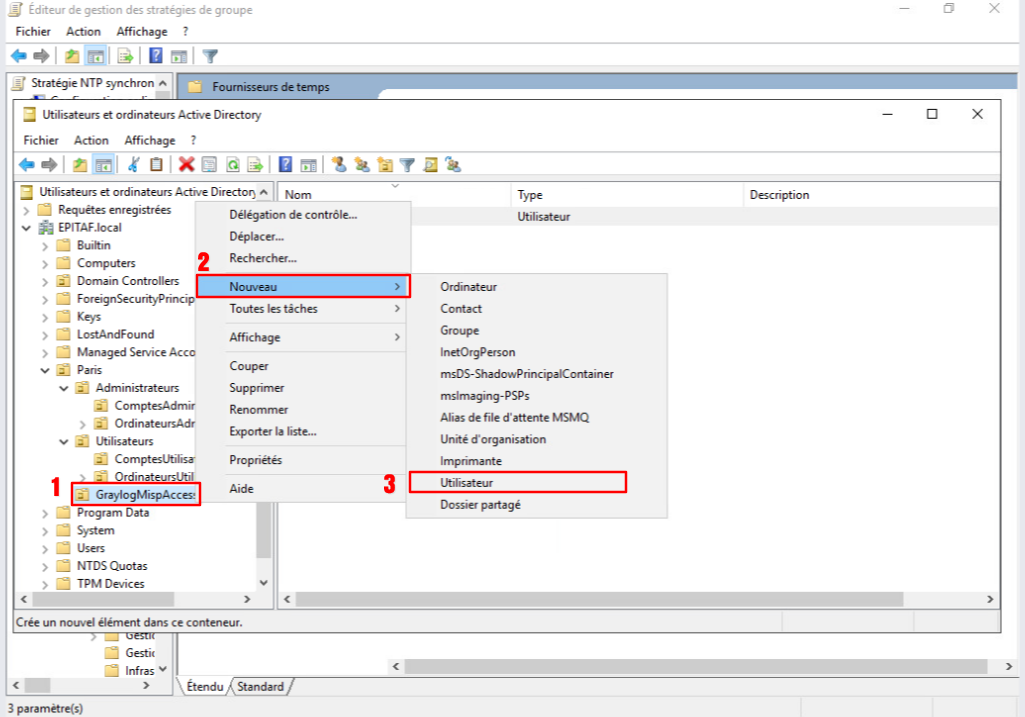
Task: Click the green refresh icon in Active Directory toolbar
Action: click(x=232, y=165)
